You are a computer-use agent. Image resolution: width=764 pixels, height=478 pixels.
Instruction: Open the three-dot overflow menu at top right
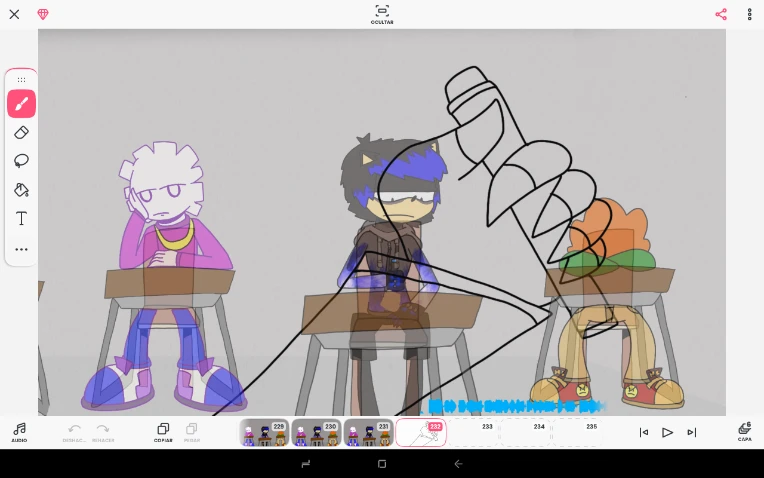(x=749, y=14)
